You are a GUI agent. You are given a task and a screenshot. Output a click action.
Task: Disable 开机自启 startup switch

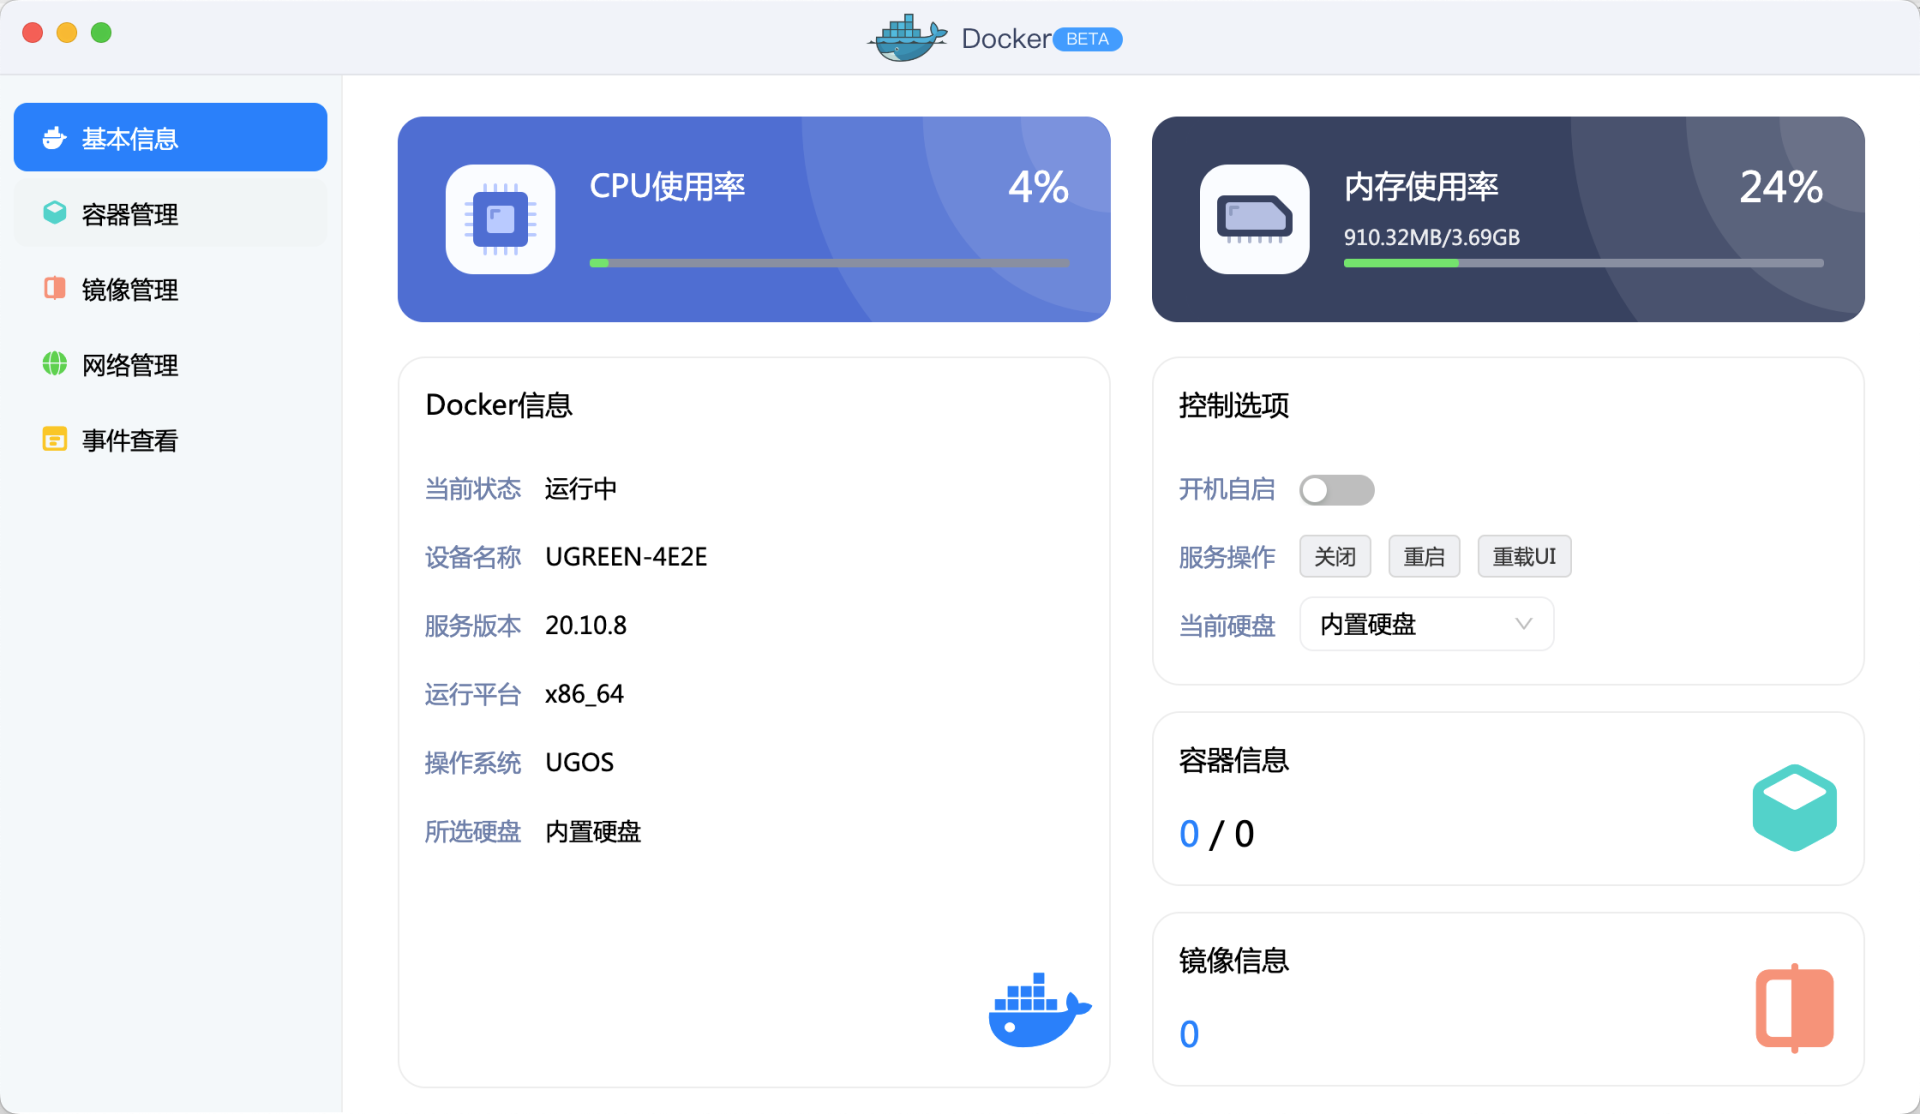click(x=1337, y=490)
